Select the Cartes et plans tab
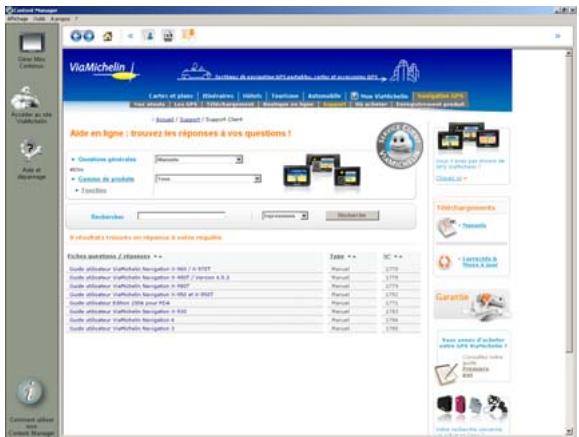The height and width of the screenshot is (437, 579). click(x=171, y=96)
